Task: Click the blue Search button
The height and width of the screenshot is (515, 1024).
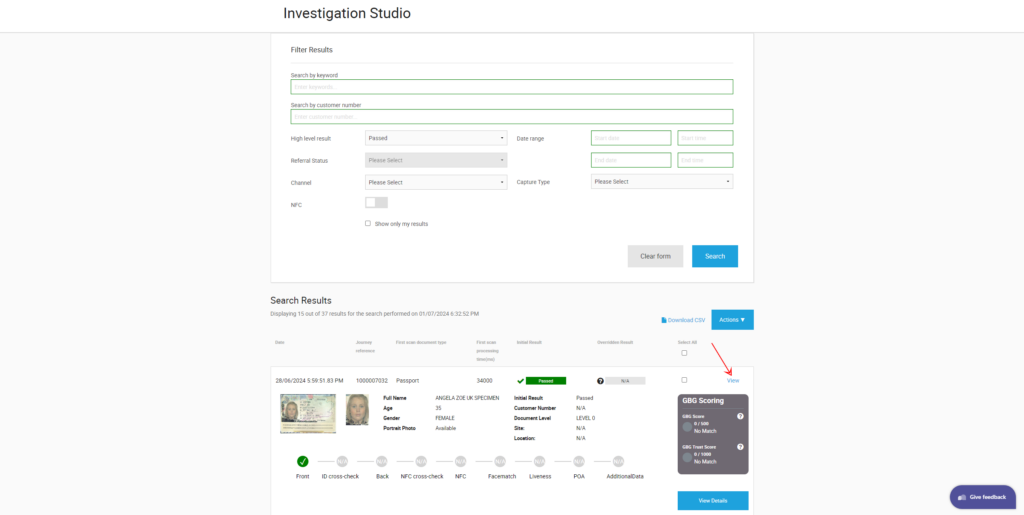Action: tap(714, 256)
